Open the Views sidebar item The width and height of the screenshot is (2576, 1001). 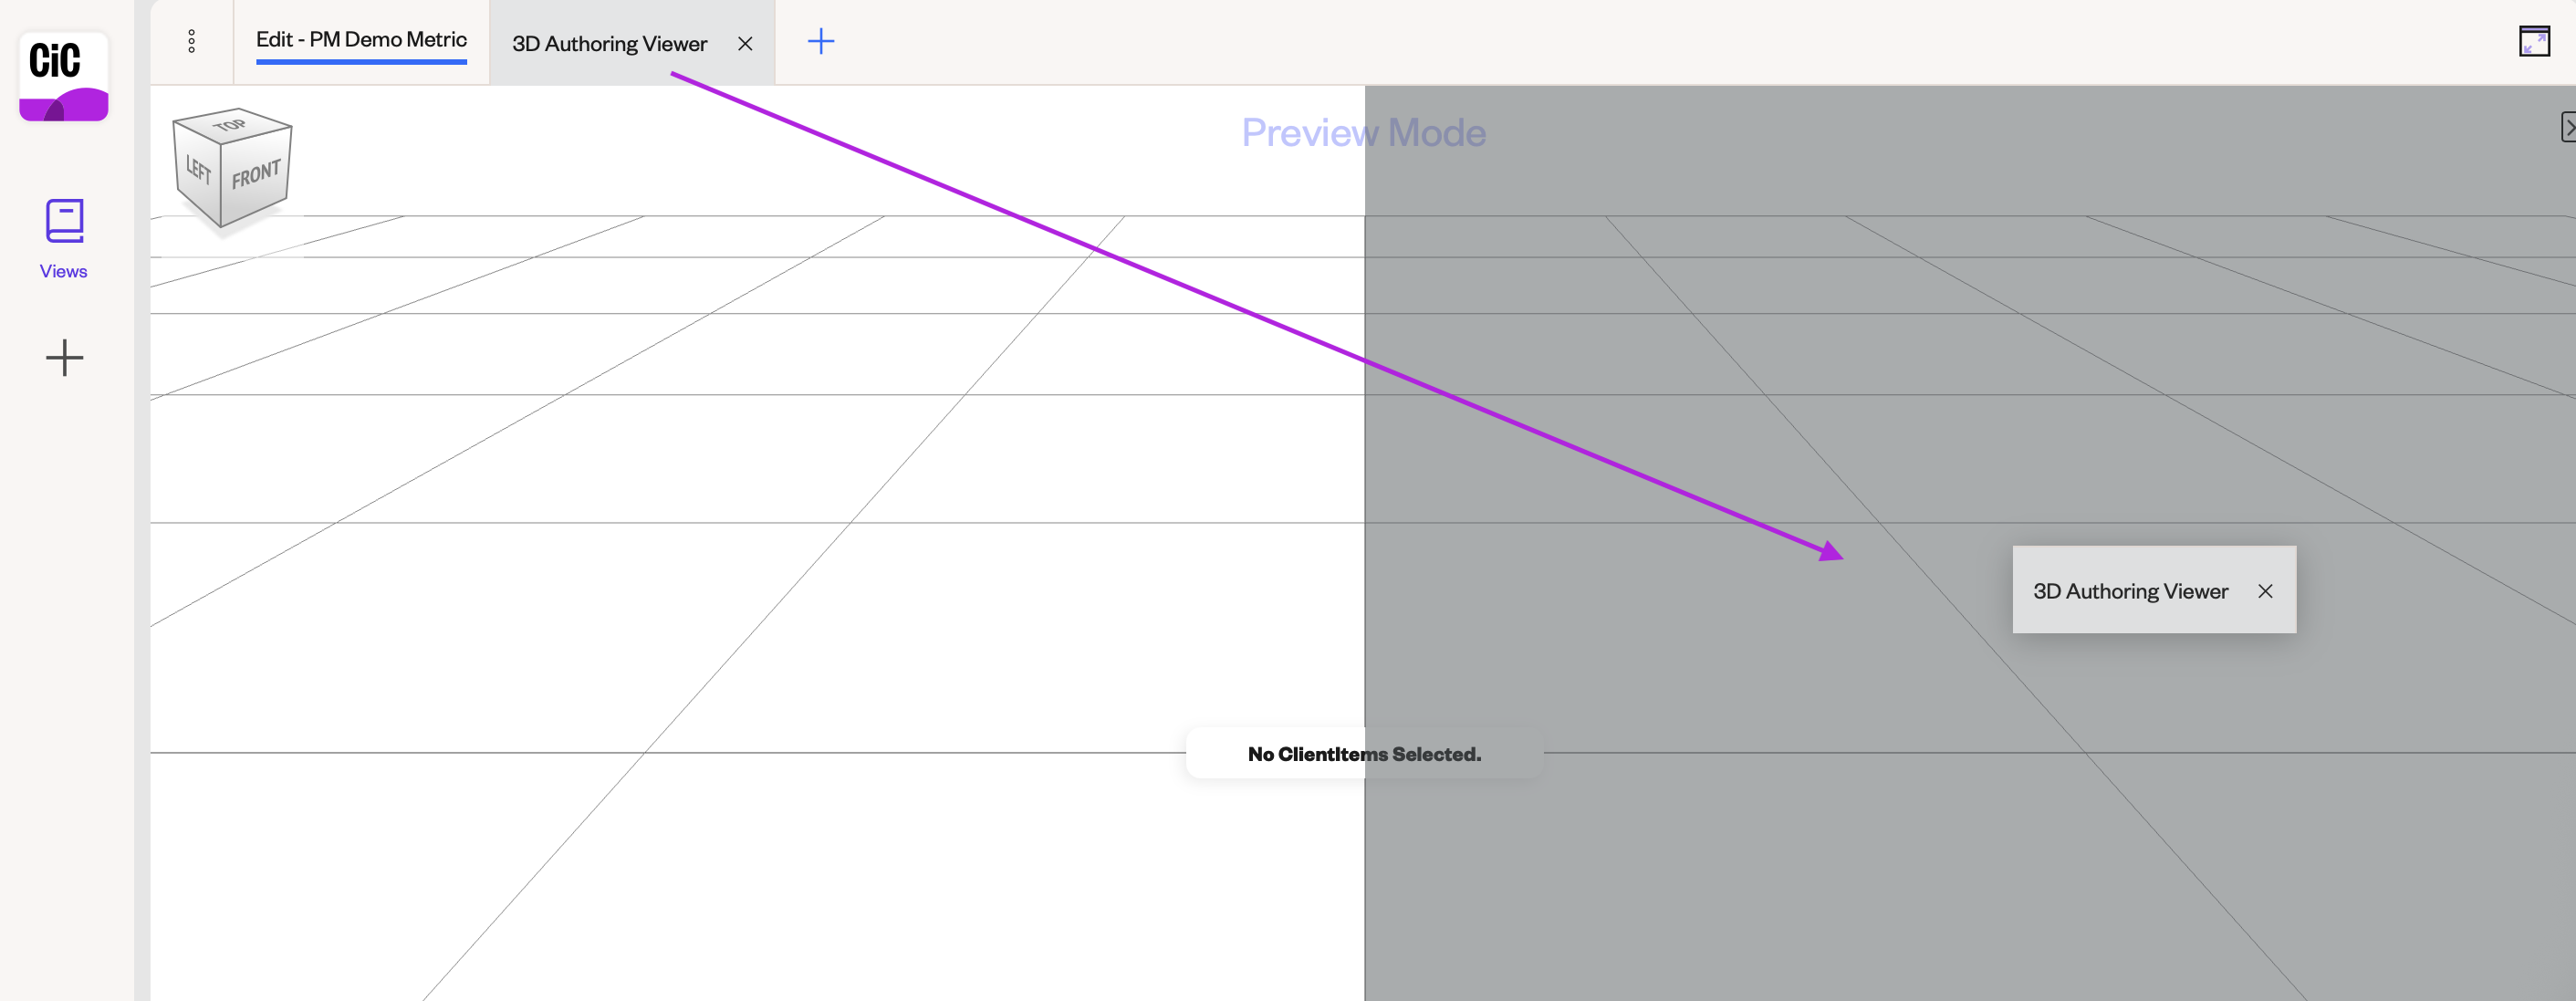(x=64, y=240)
